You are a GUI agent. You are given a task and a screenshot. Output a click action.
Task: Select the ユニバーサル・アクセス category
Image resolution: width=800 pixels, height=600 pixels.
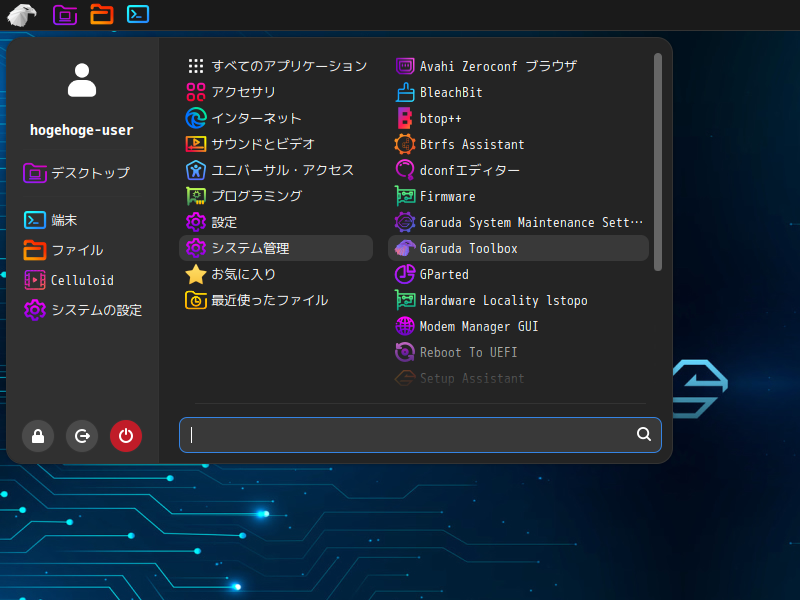(276, 170)
